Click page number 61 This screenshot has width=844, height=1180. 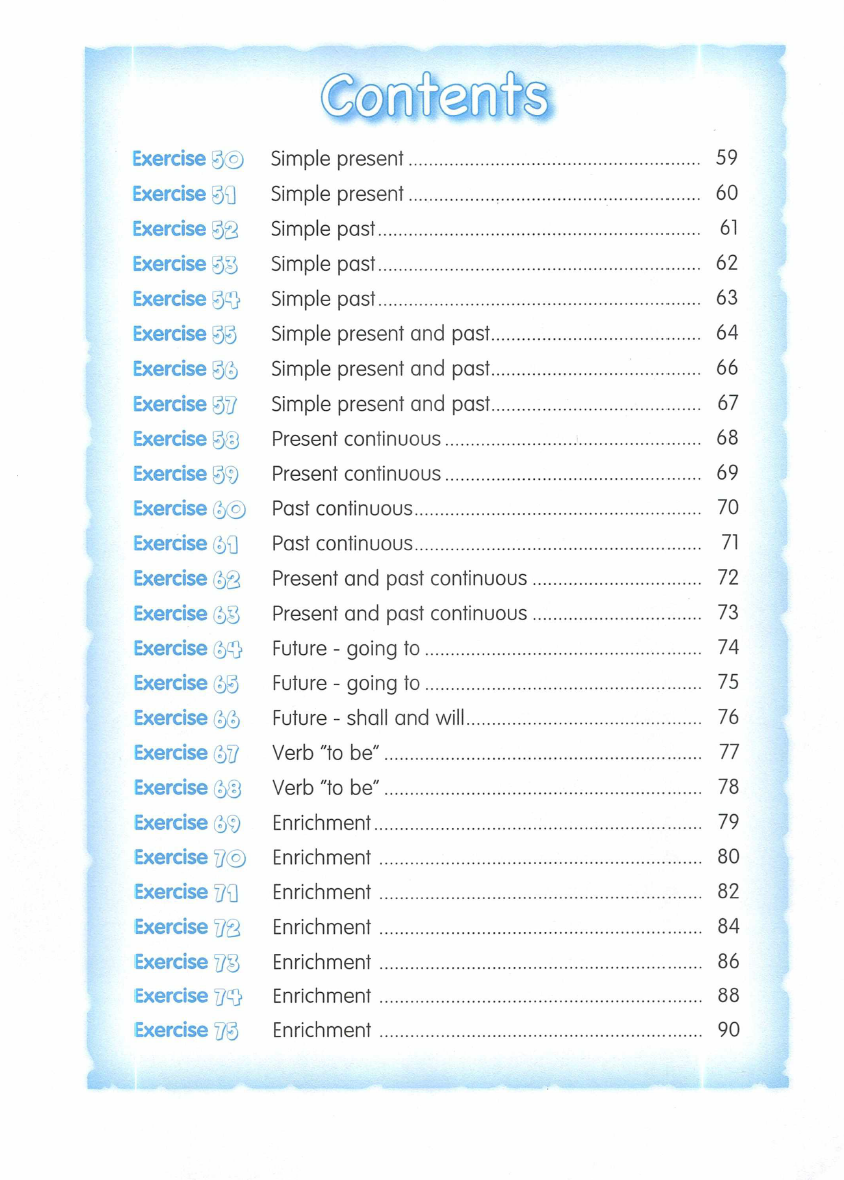click(x=729, y=228)
